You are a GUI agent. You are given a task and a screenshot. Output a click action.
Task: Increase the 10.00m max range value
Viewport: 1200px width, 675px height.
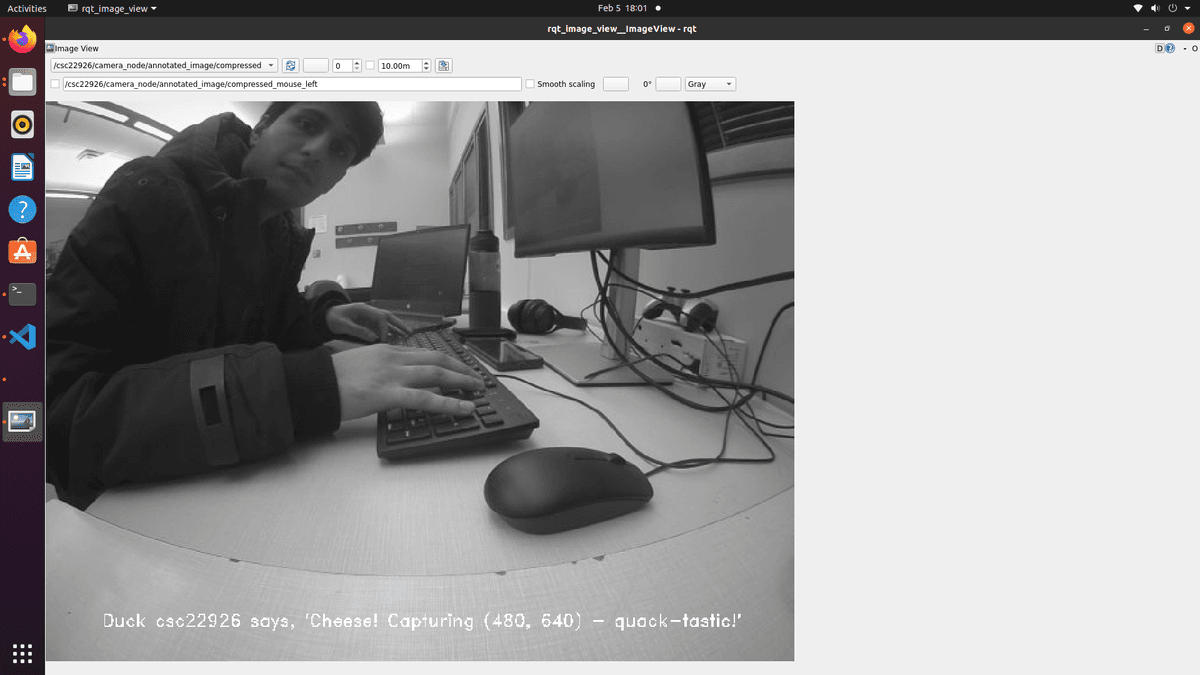pyautogui.click(x=427, y=63)
